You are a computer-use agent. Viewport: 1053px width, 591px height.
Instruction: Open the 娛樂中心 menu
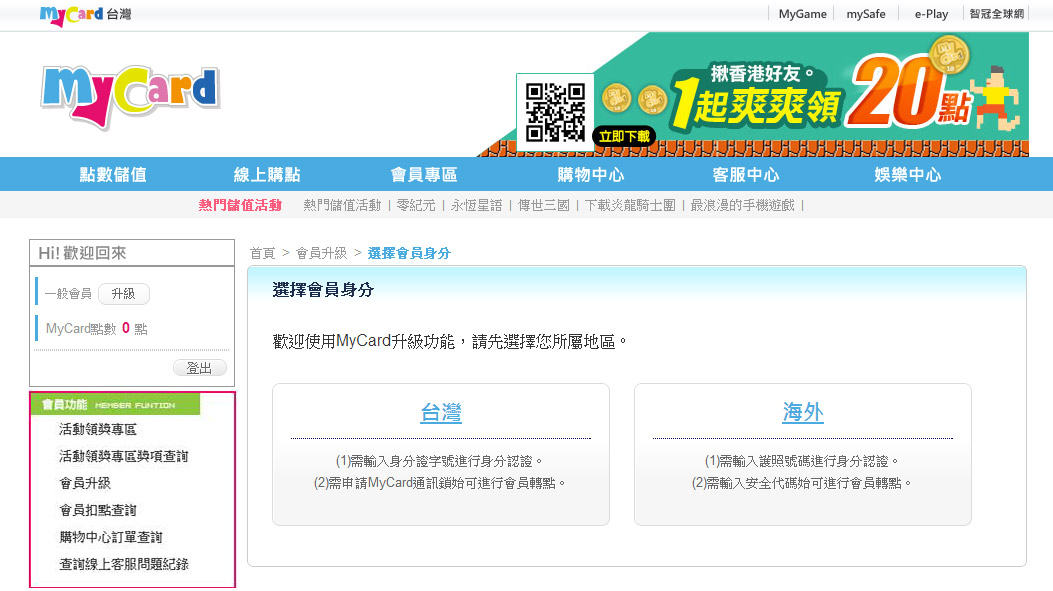pyautogui.click(x=908, y=175)
